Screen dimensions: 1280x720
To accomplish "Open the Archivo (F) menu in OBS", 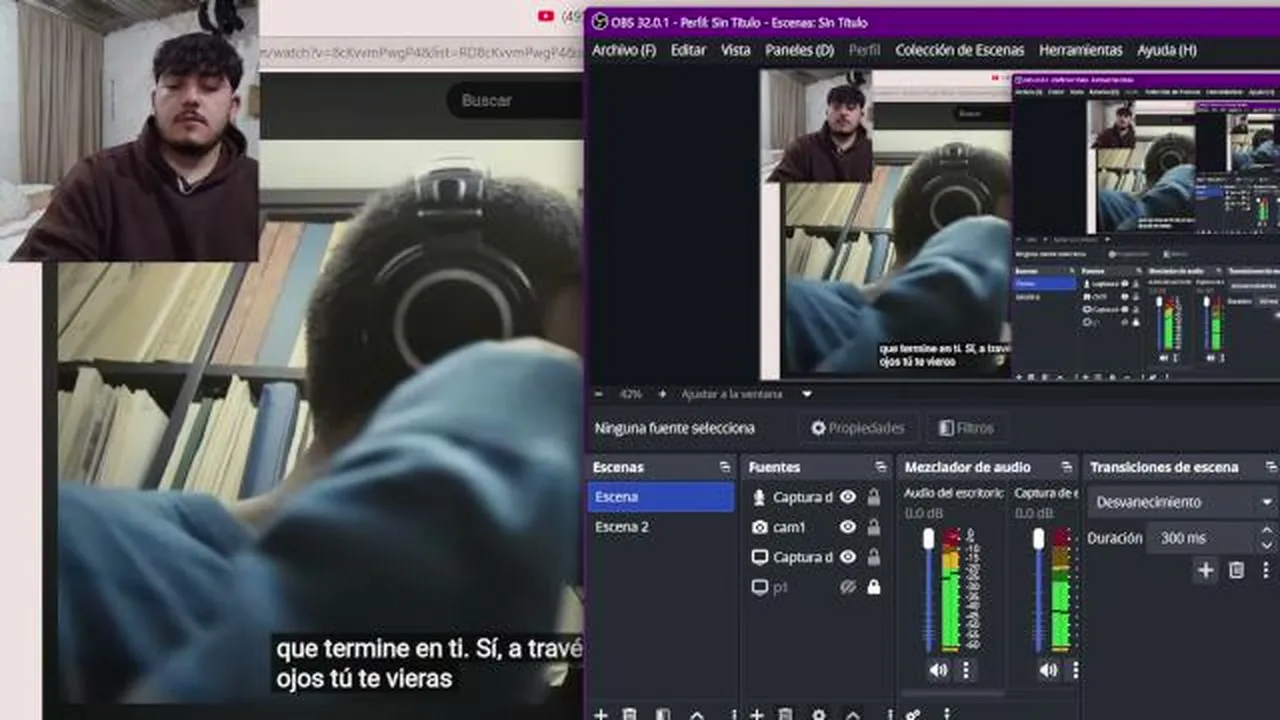I will pyautogui.click(x=624, y=50).
